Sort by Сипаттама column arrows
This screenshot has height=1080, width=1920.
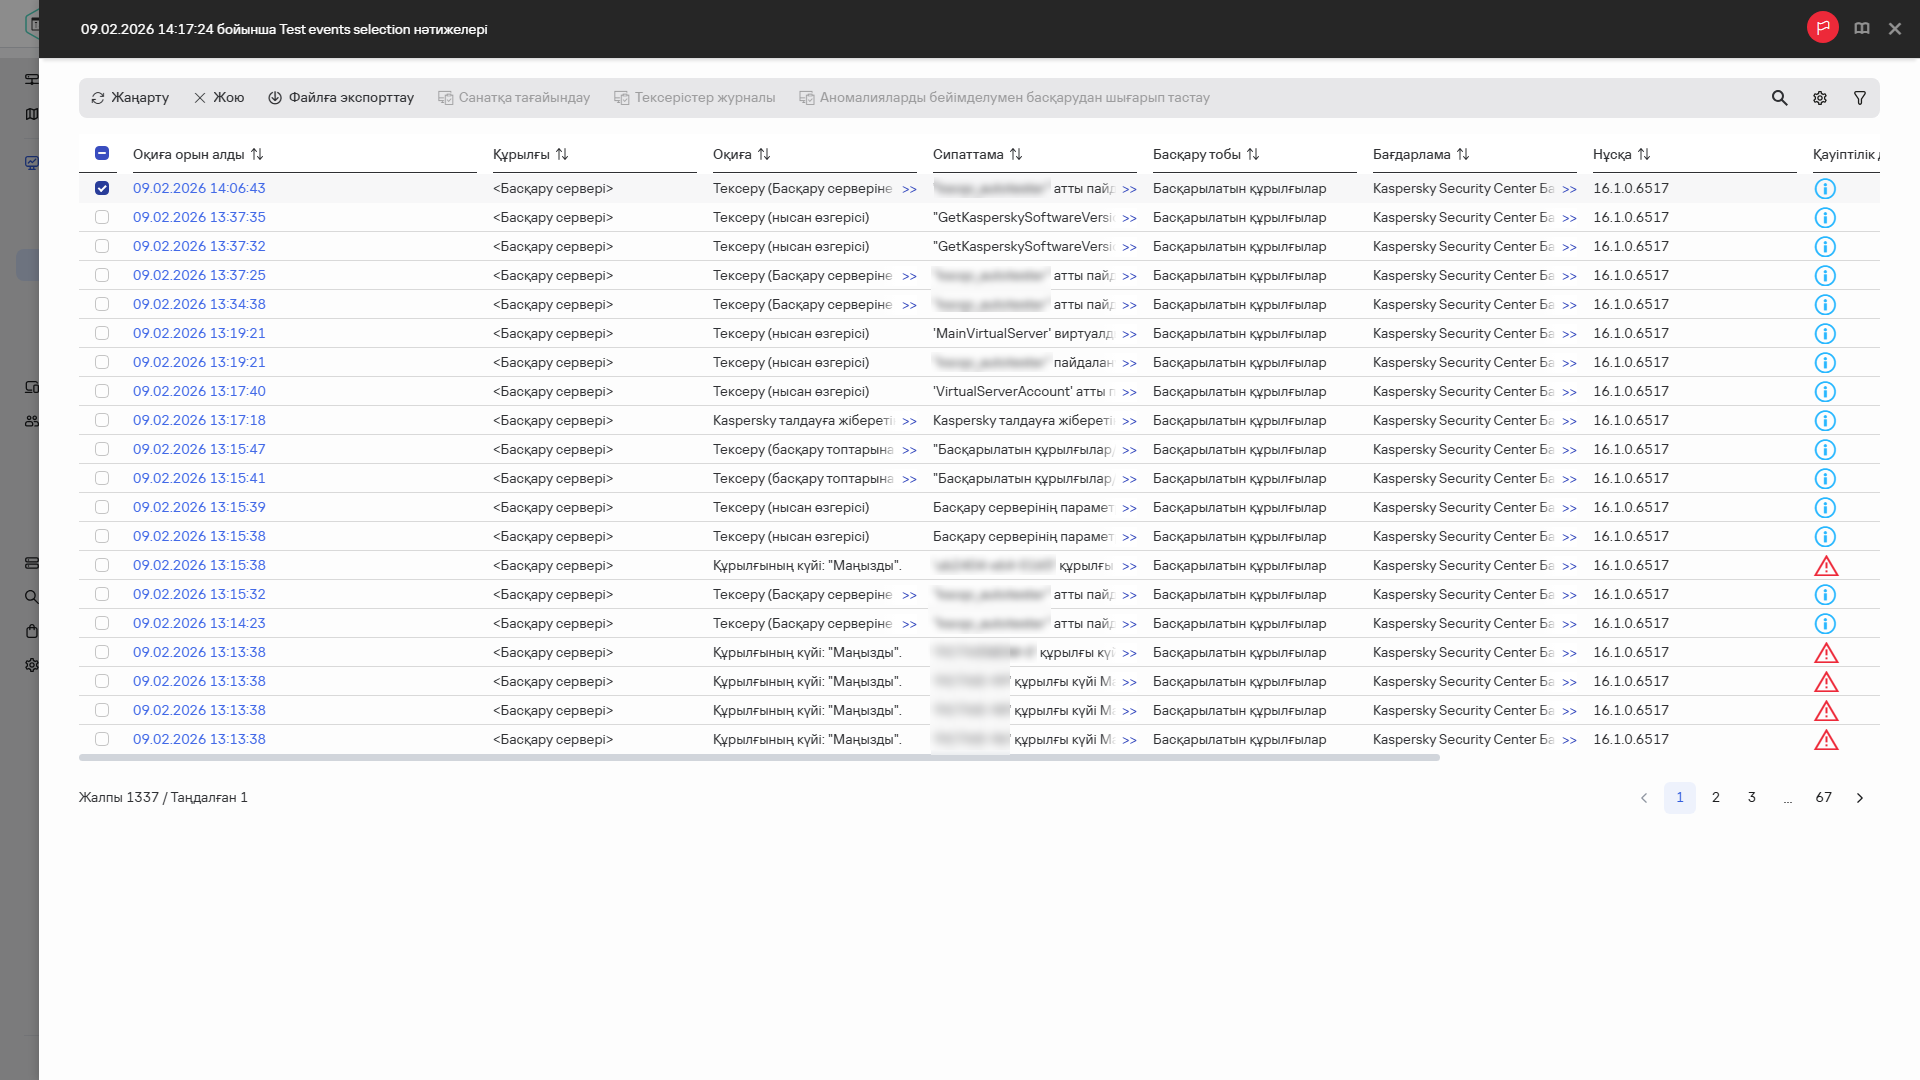[1016, 154]
